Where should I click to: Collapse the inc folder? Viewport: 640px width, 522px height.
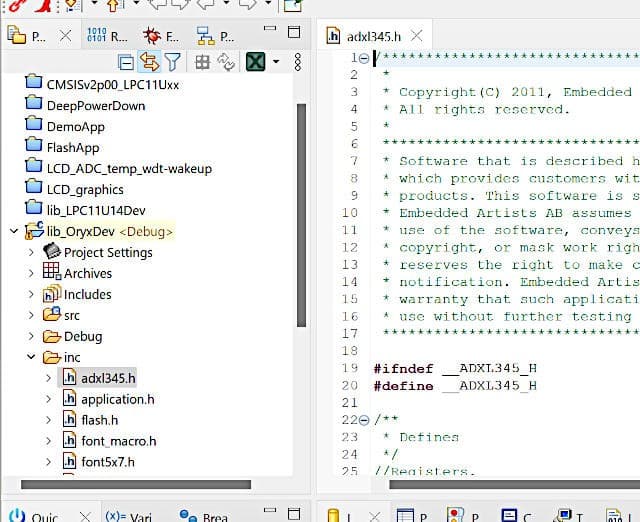point(31,357)
